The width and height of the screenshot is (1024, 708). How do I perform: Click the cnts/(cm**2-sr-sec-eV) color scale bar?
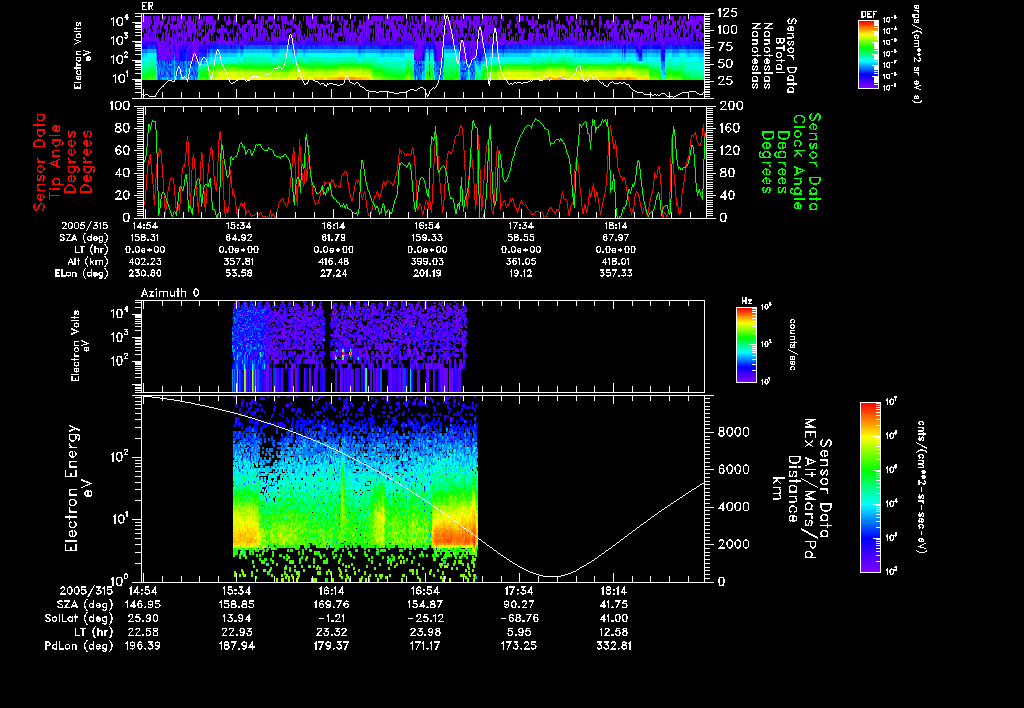870,487
